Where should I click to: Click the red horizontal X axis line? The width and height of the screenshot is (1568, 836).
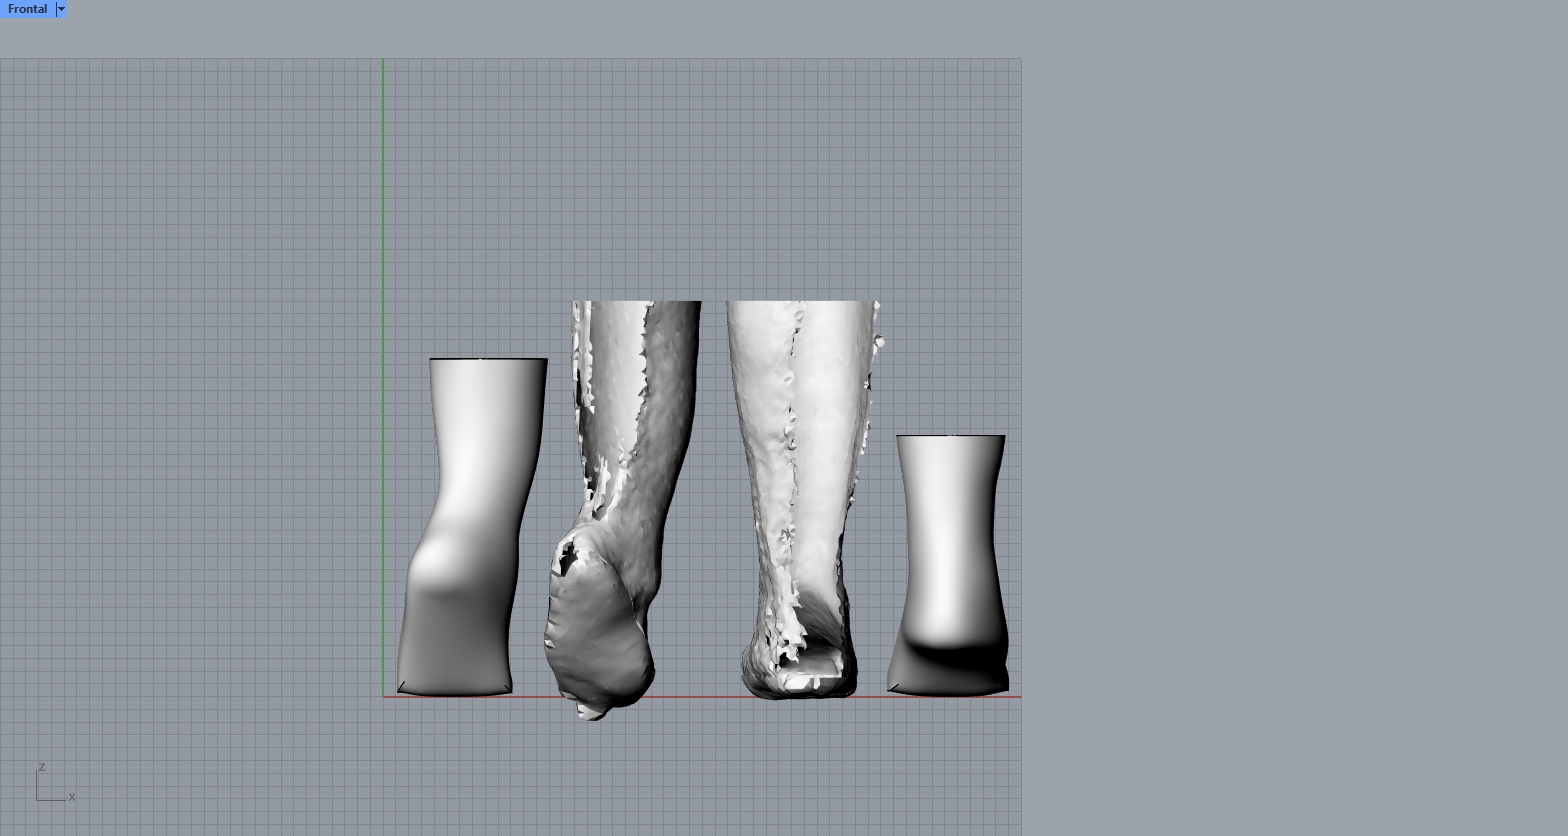pyautogui.click(x=700, y=697)
